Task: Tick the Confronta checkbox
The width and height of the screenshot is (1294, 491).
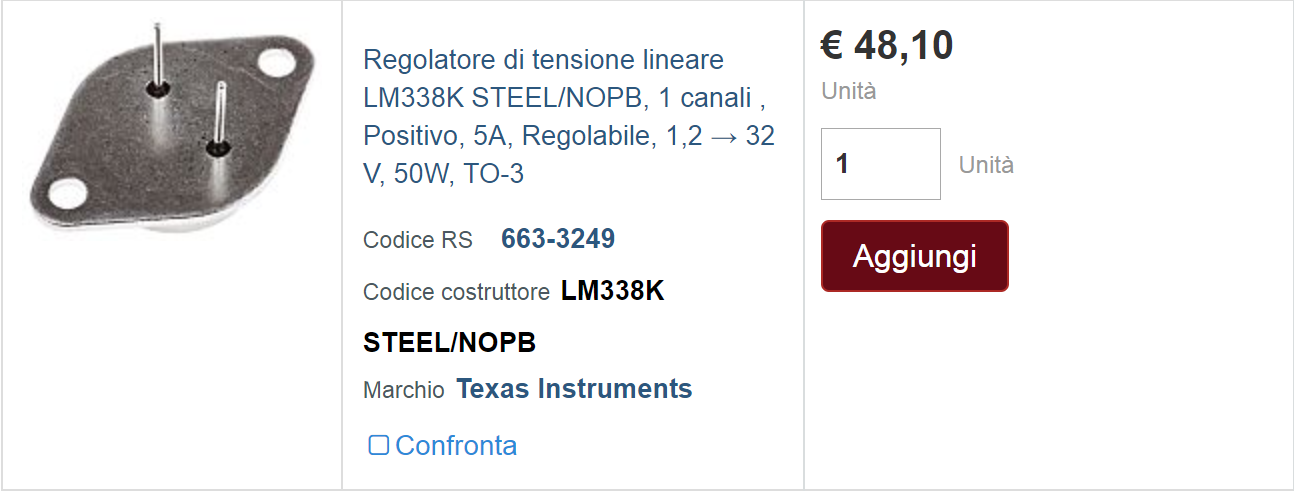Action: tap(378, 445)
